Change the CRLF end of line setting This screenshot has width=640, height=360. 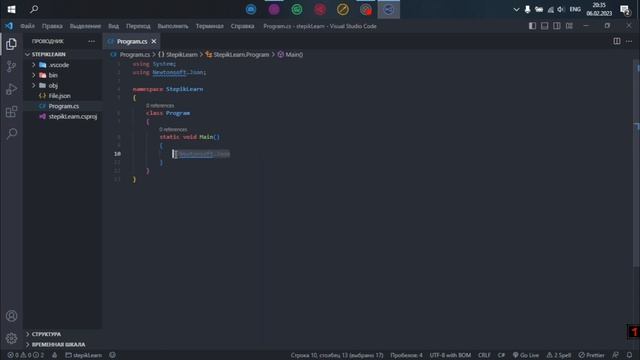pyautogui.click(x=484, y=355)
